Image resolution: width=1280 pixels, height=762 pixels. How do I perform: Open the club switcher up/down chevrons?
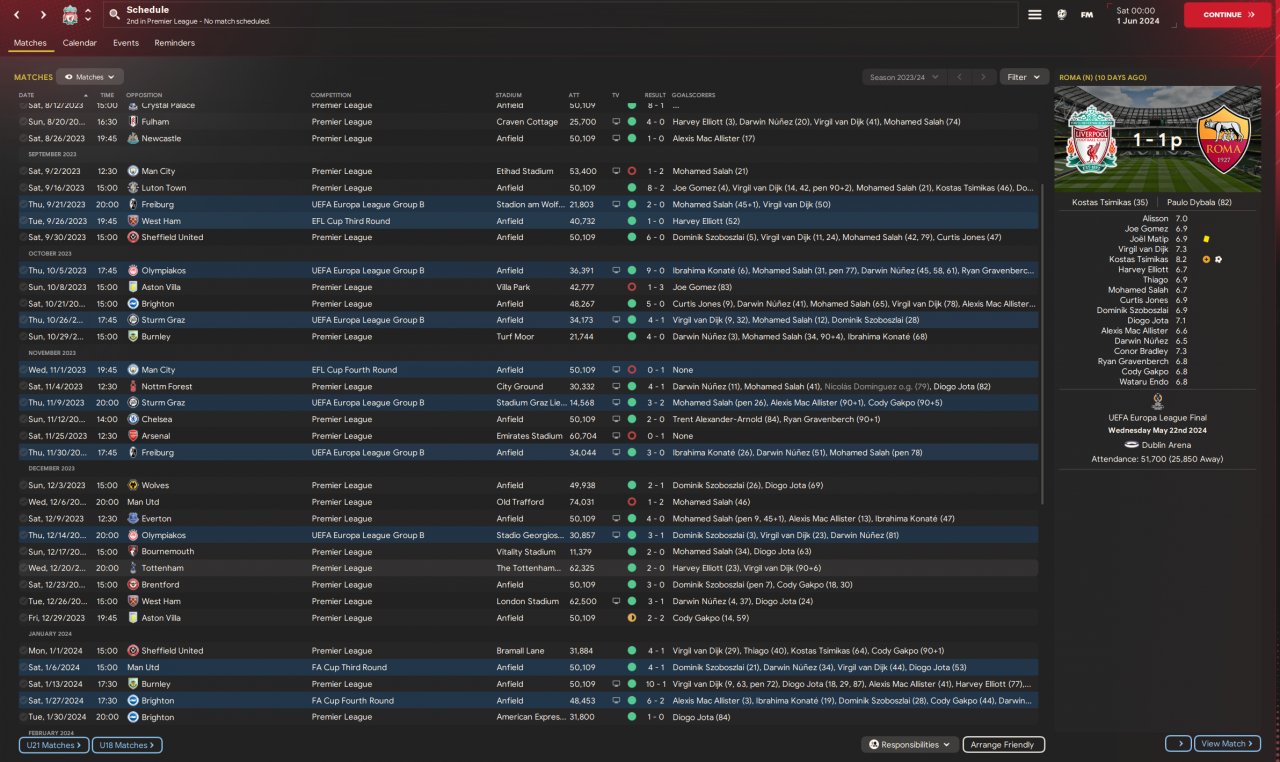88,15
